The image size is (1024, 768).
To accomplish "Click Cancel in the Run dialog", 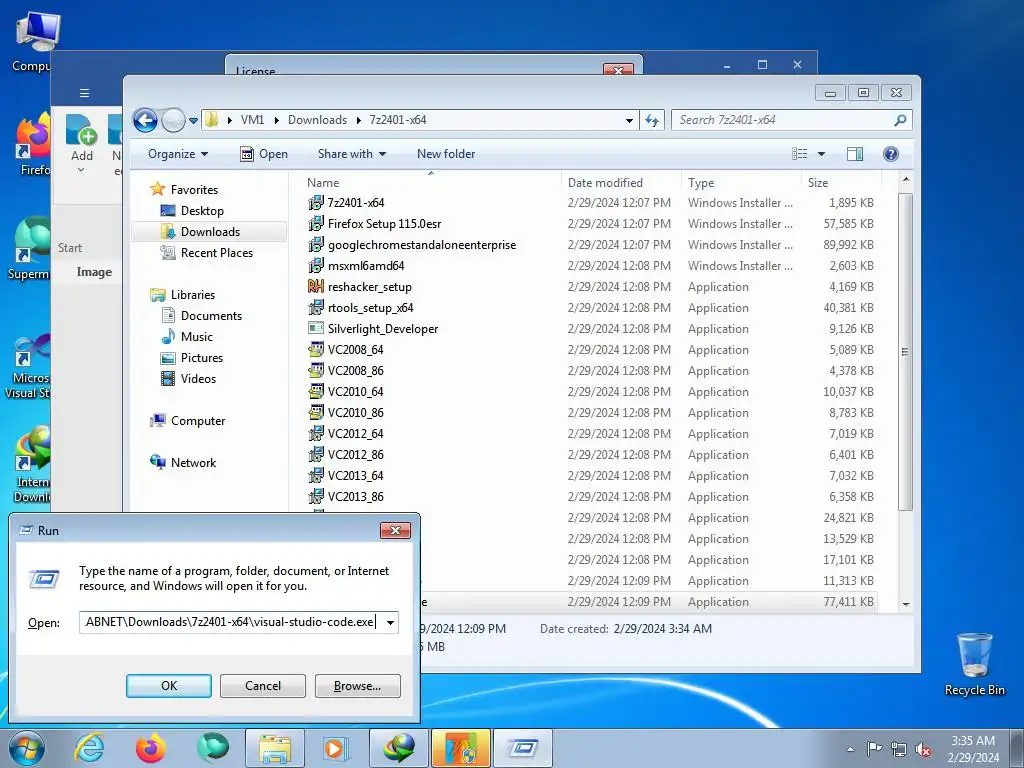I will click(x=263, y=686).
